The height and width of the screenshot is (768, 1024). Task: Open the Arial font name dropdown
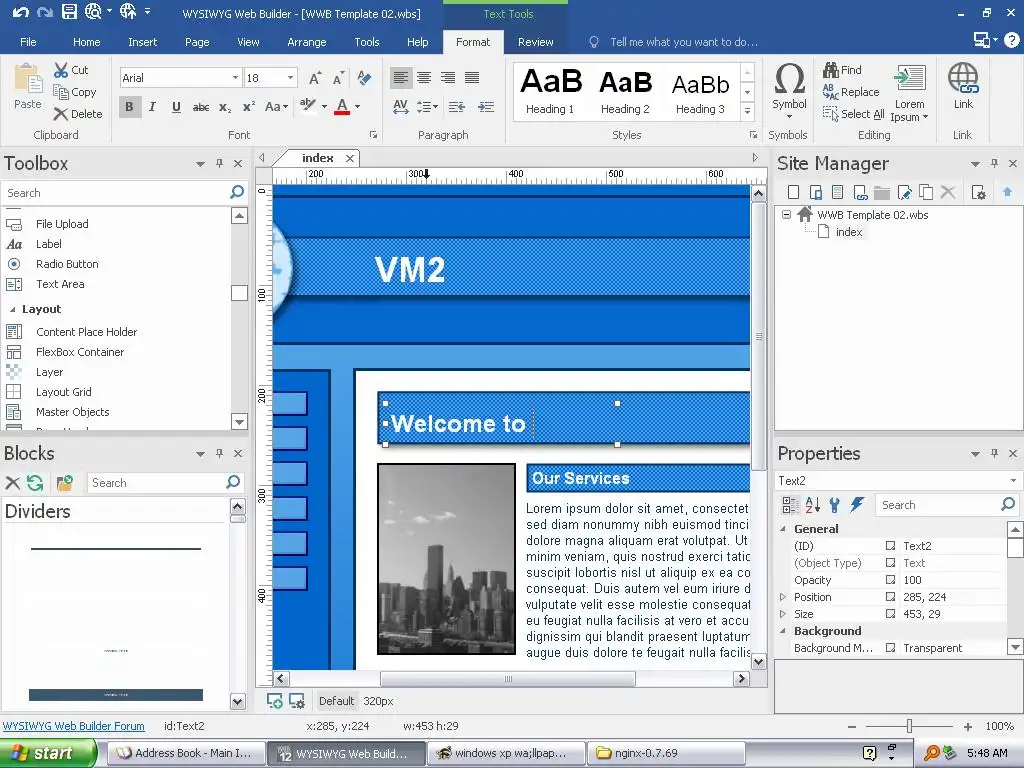[235, 78]
